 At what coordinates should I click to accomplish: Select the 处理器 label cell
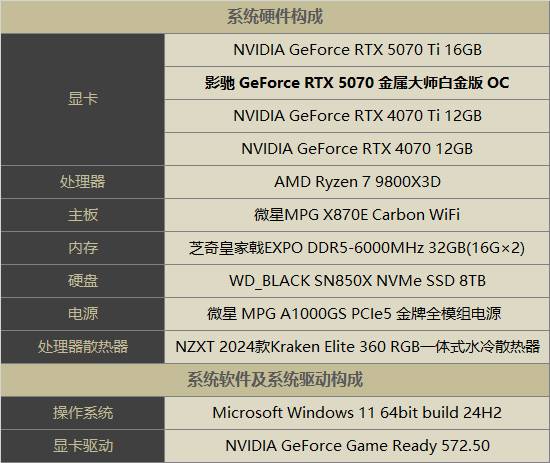point(82,182)
